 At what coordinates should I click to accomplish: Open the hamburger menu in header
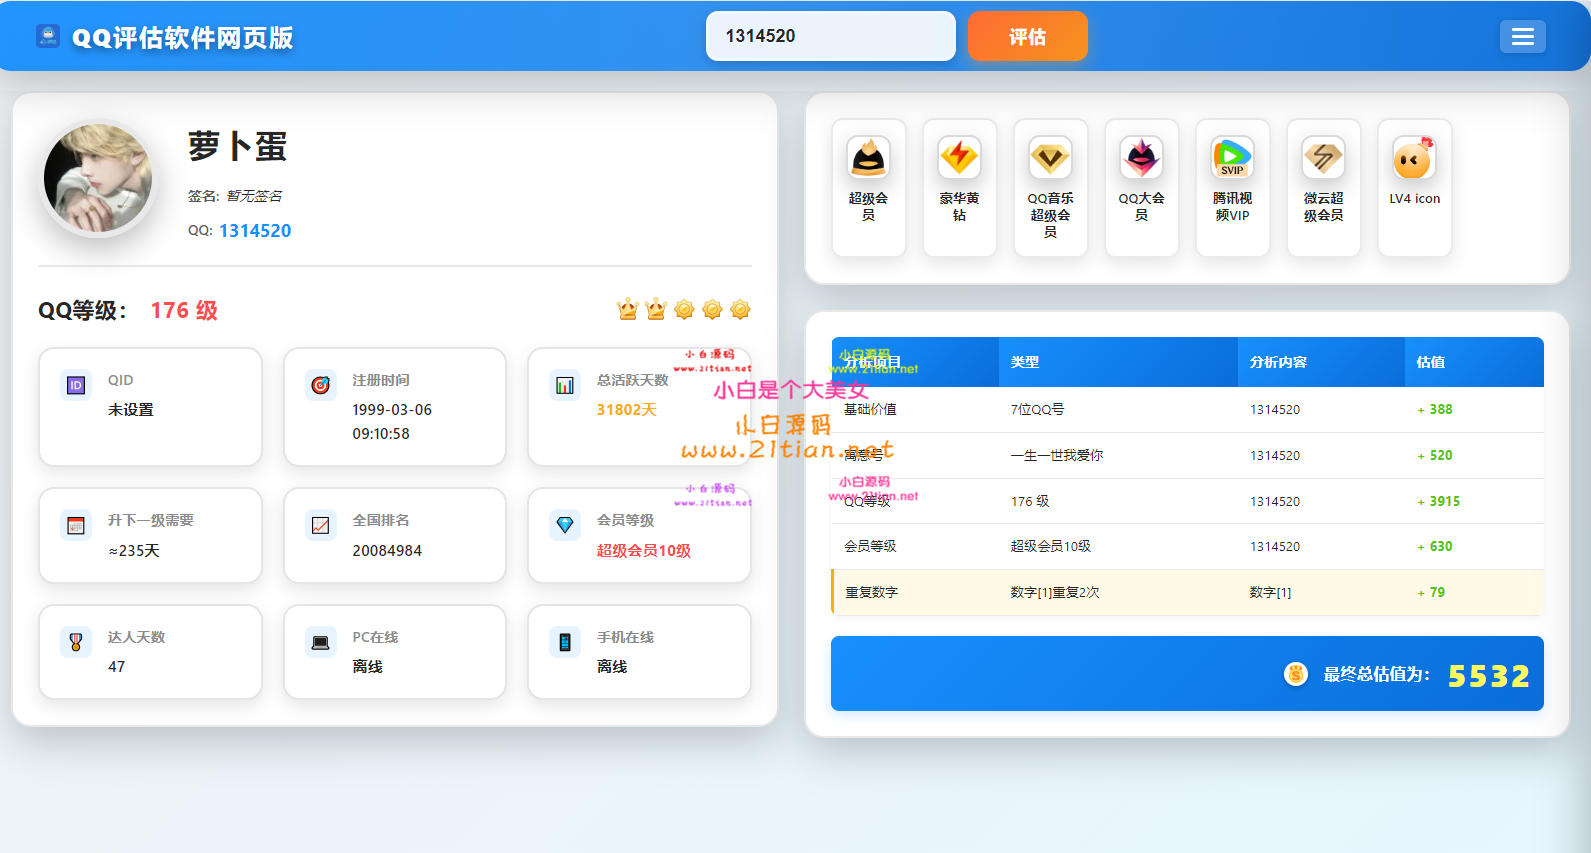[x=1522, y=37]
